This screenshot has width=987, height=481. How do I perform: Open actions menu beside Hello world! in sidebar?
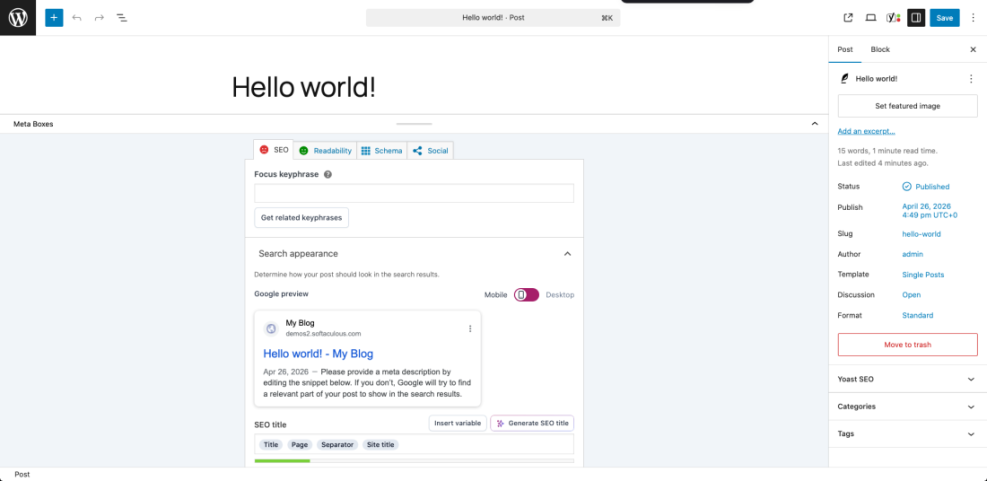click(970, 78)
